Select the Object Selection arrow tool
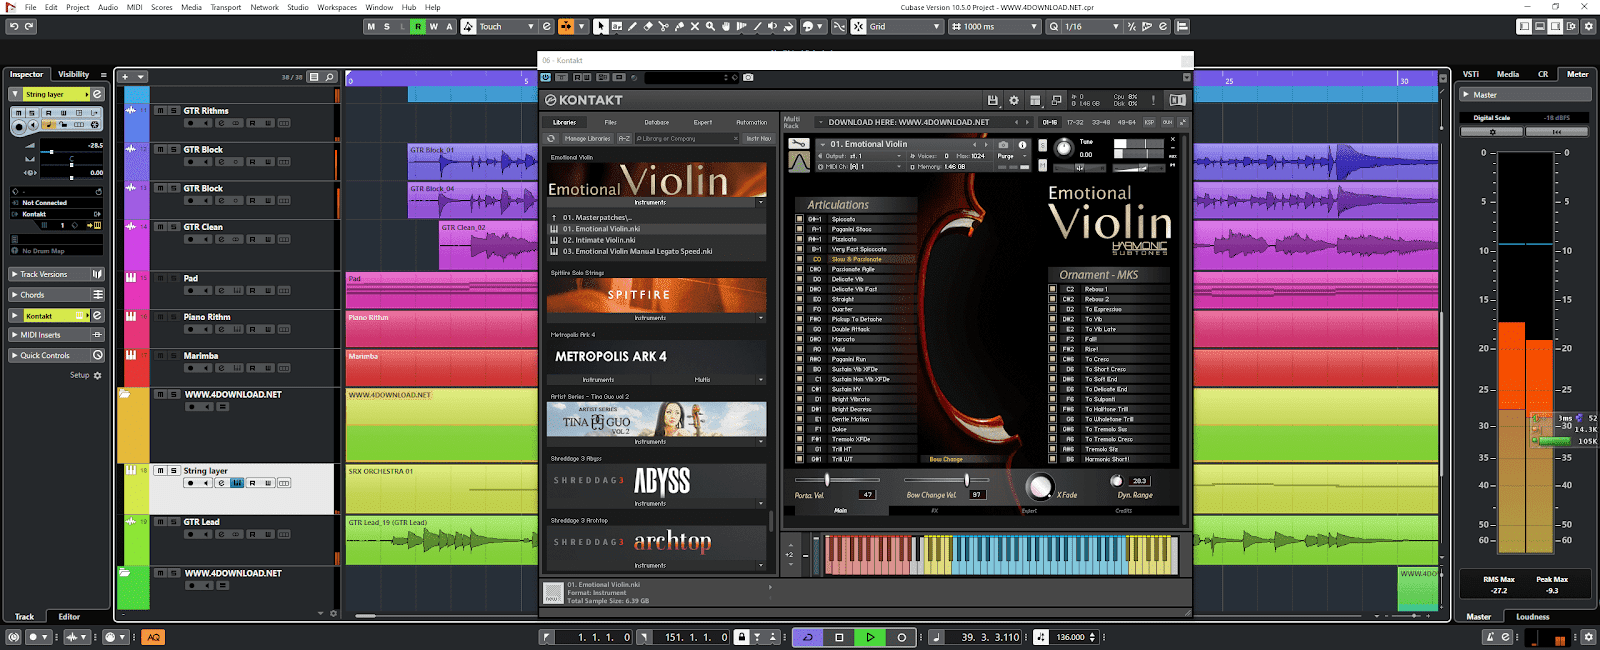This screenshot has width=1600, height=650. (600, 26)
